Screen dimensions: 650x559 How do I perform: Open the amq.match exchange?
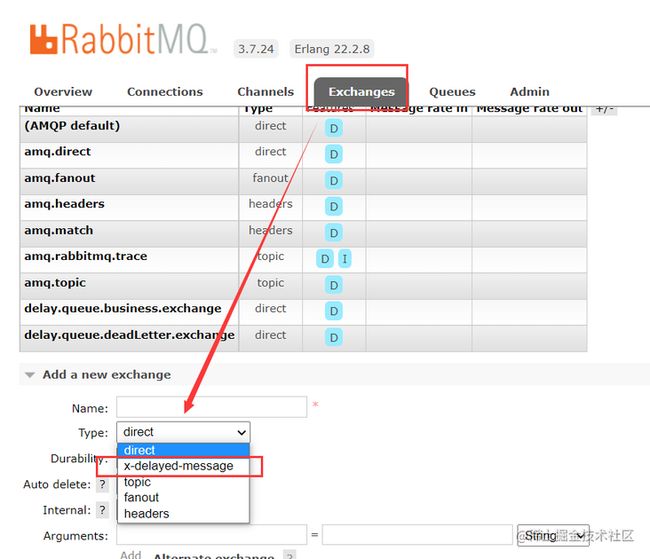[x=58, y=230]
